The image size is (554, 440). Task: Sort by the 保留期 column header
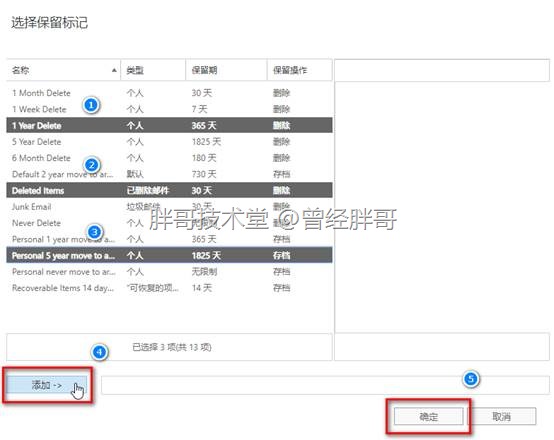[226, 70]
